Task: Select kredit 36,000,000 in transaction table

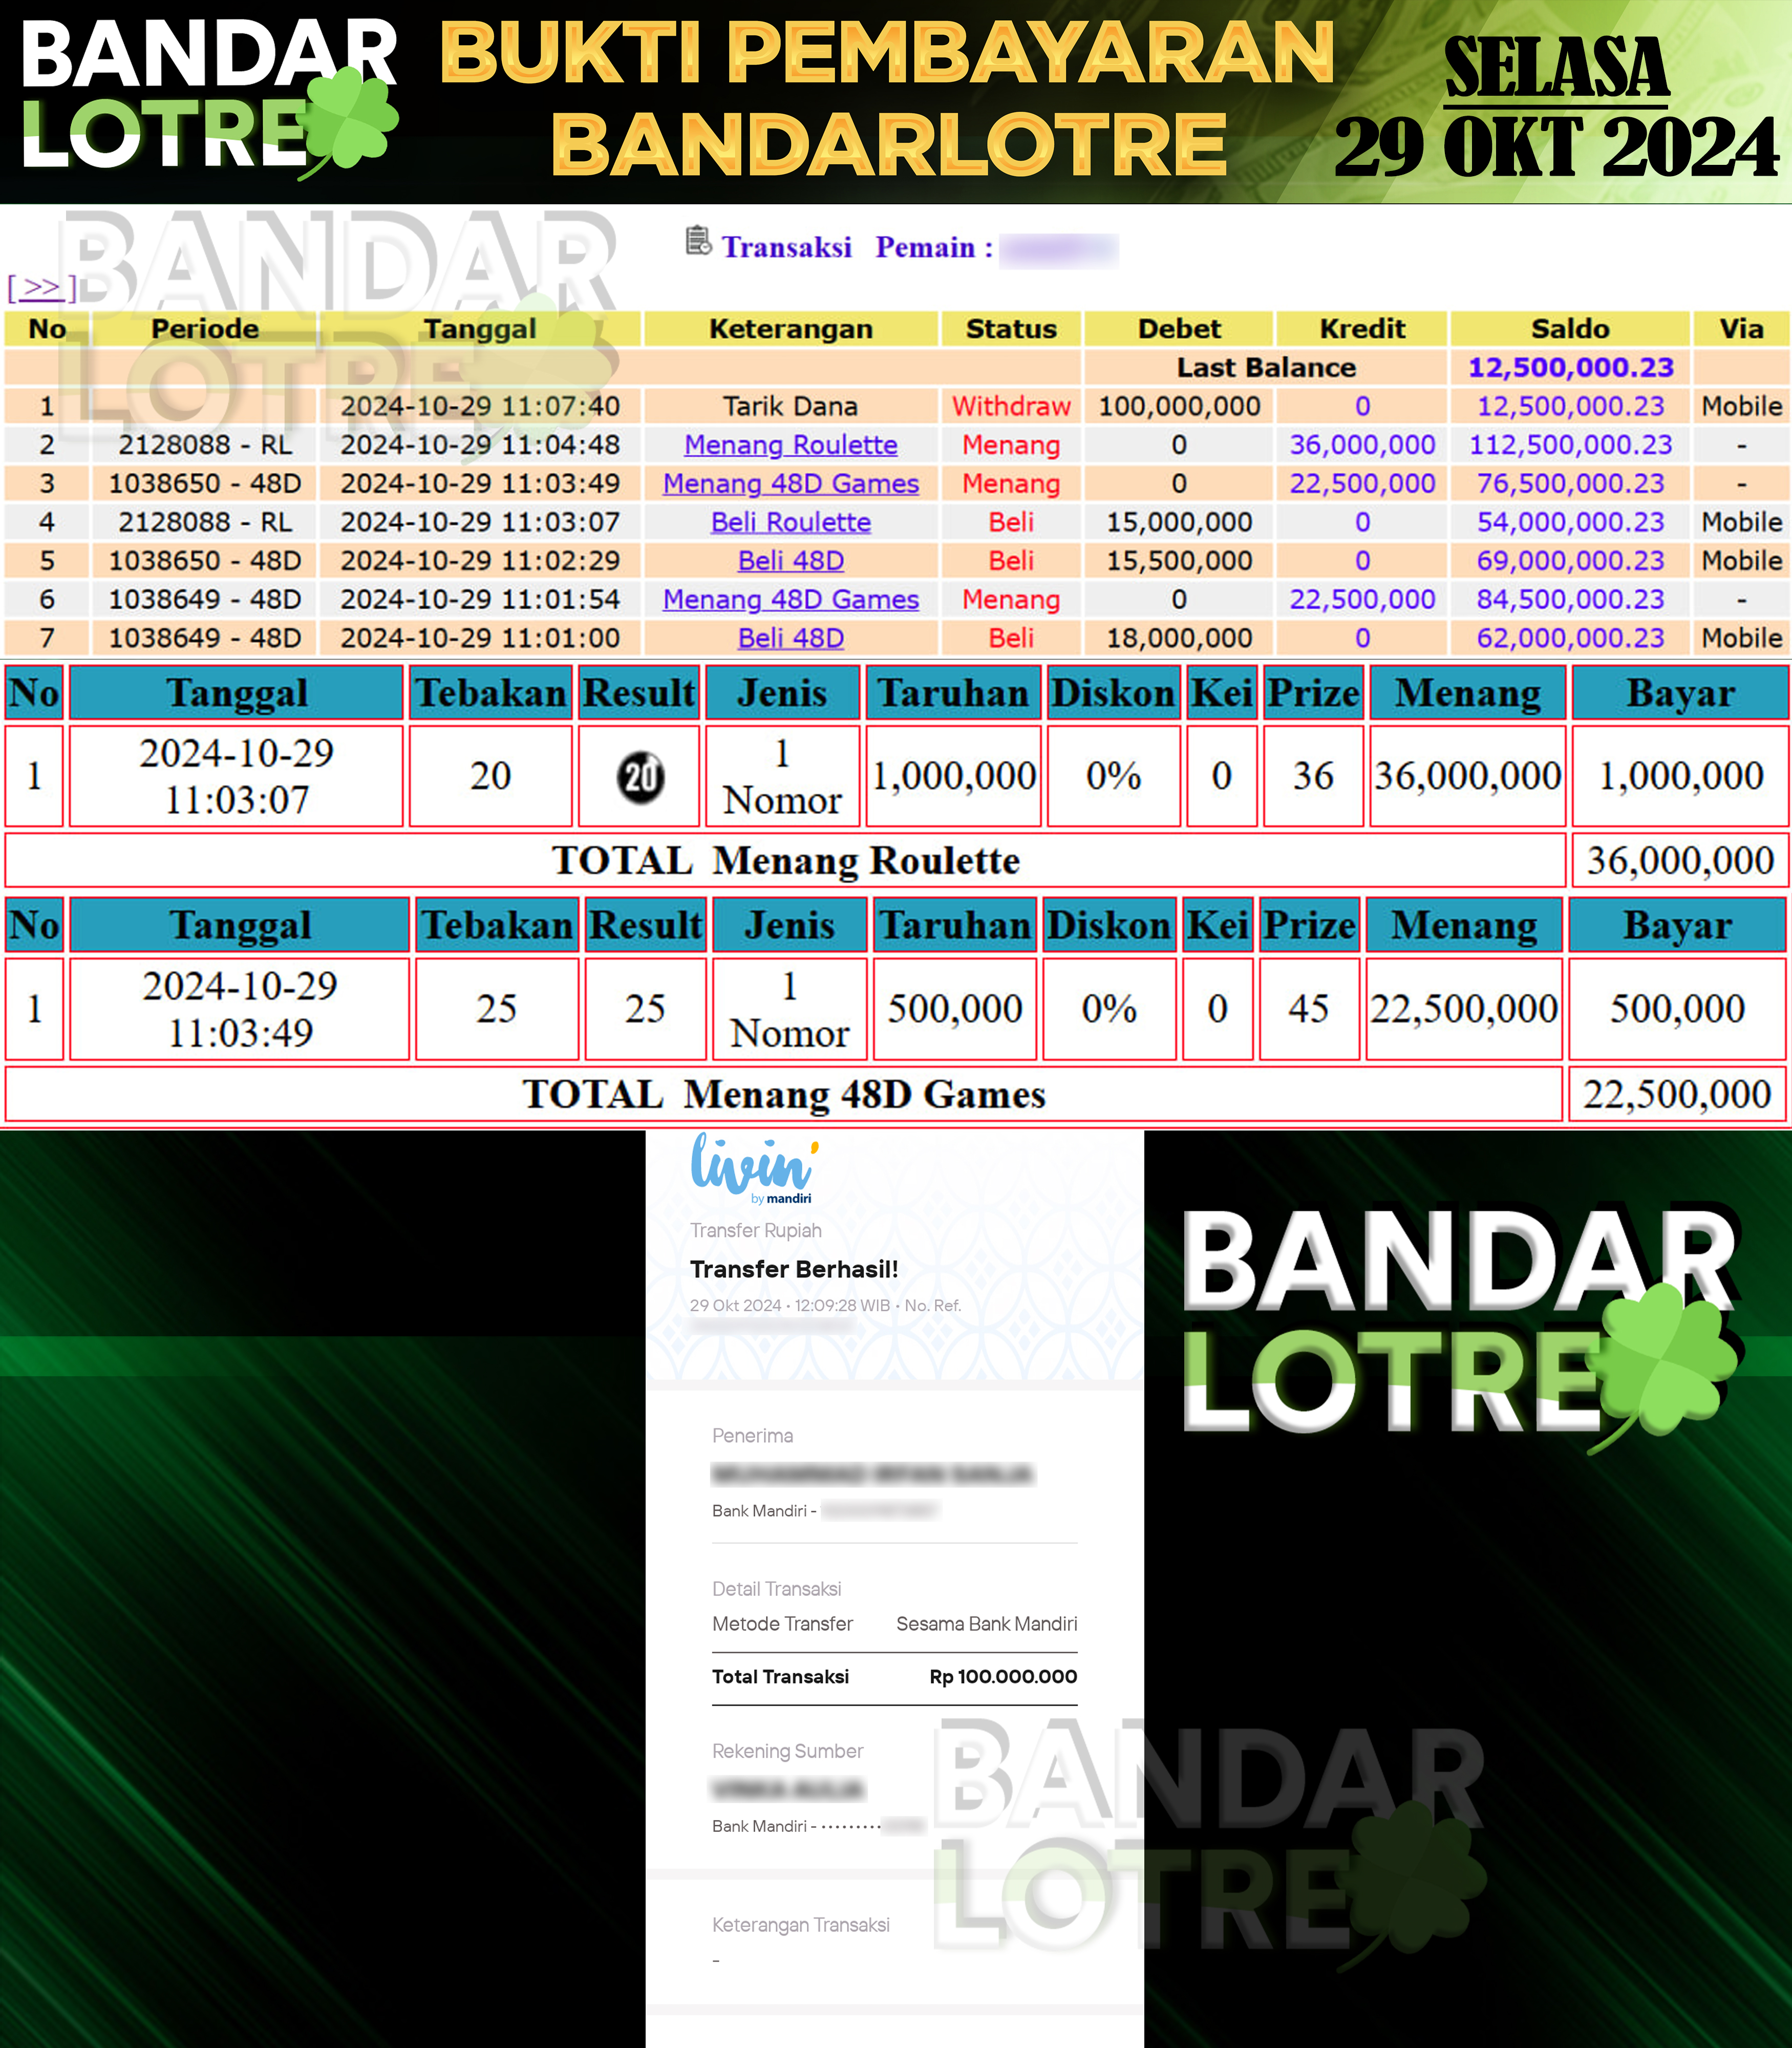Action: (1362, 445)
